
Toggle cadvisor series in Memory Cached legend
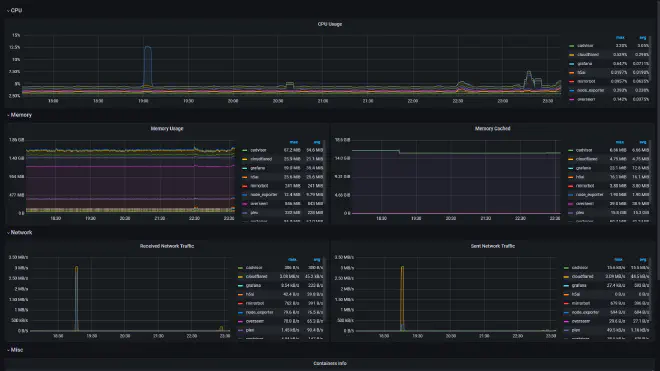point(584,150)
